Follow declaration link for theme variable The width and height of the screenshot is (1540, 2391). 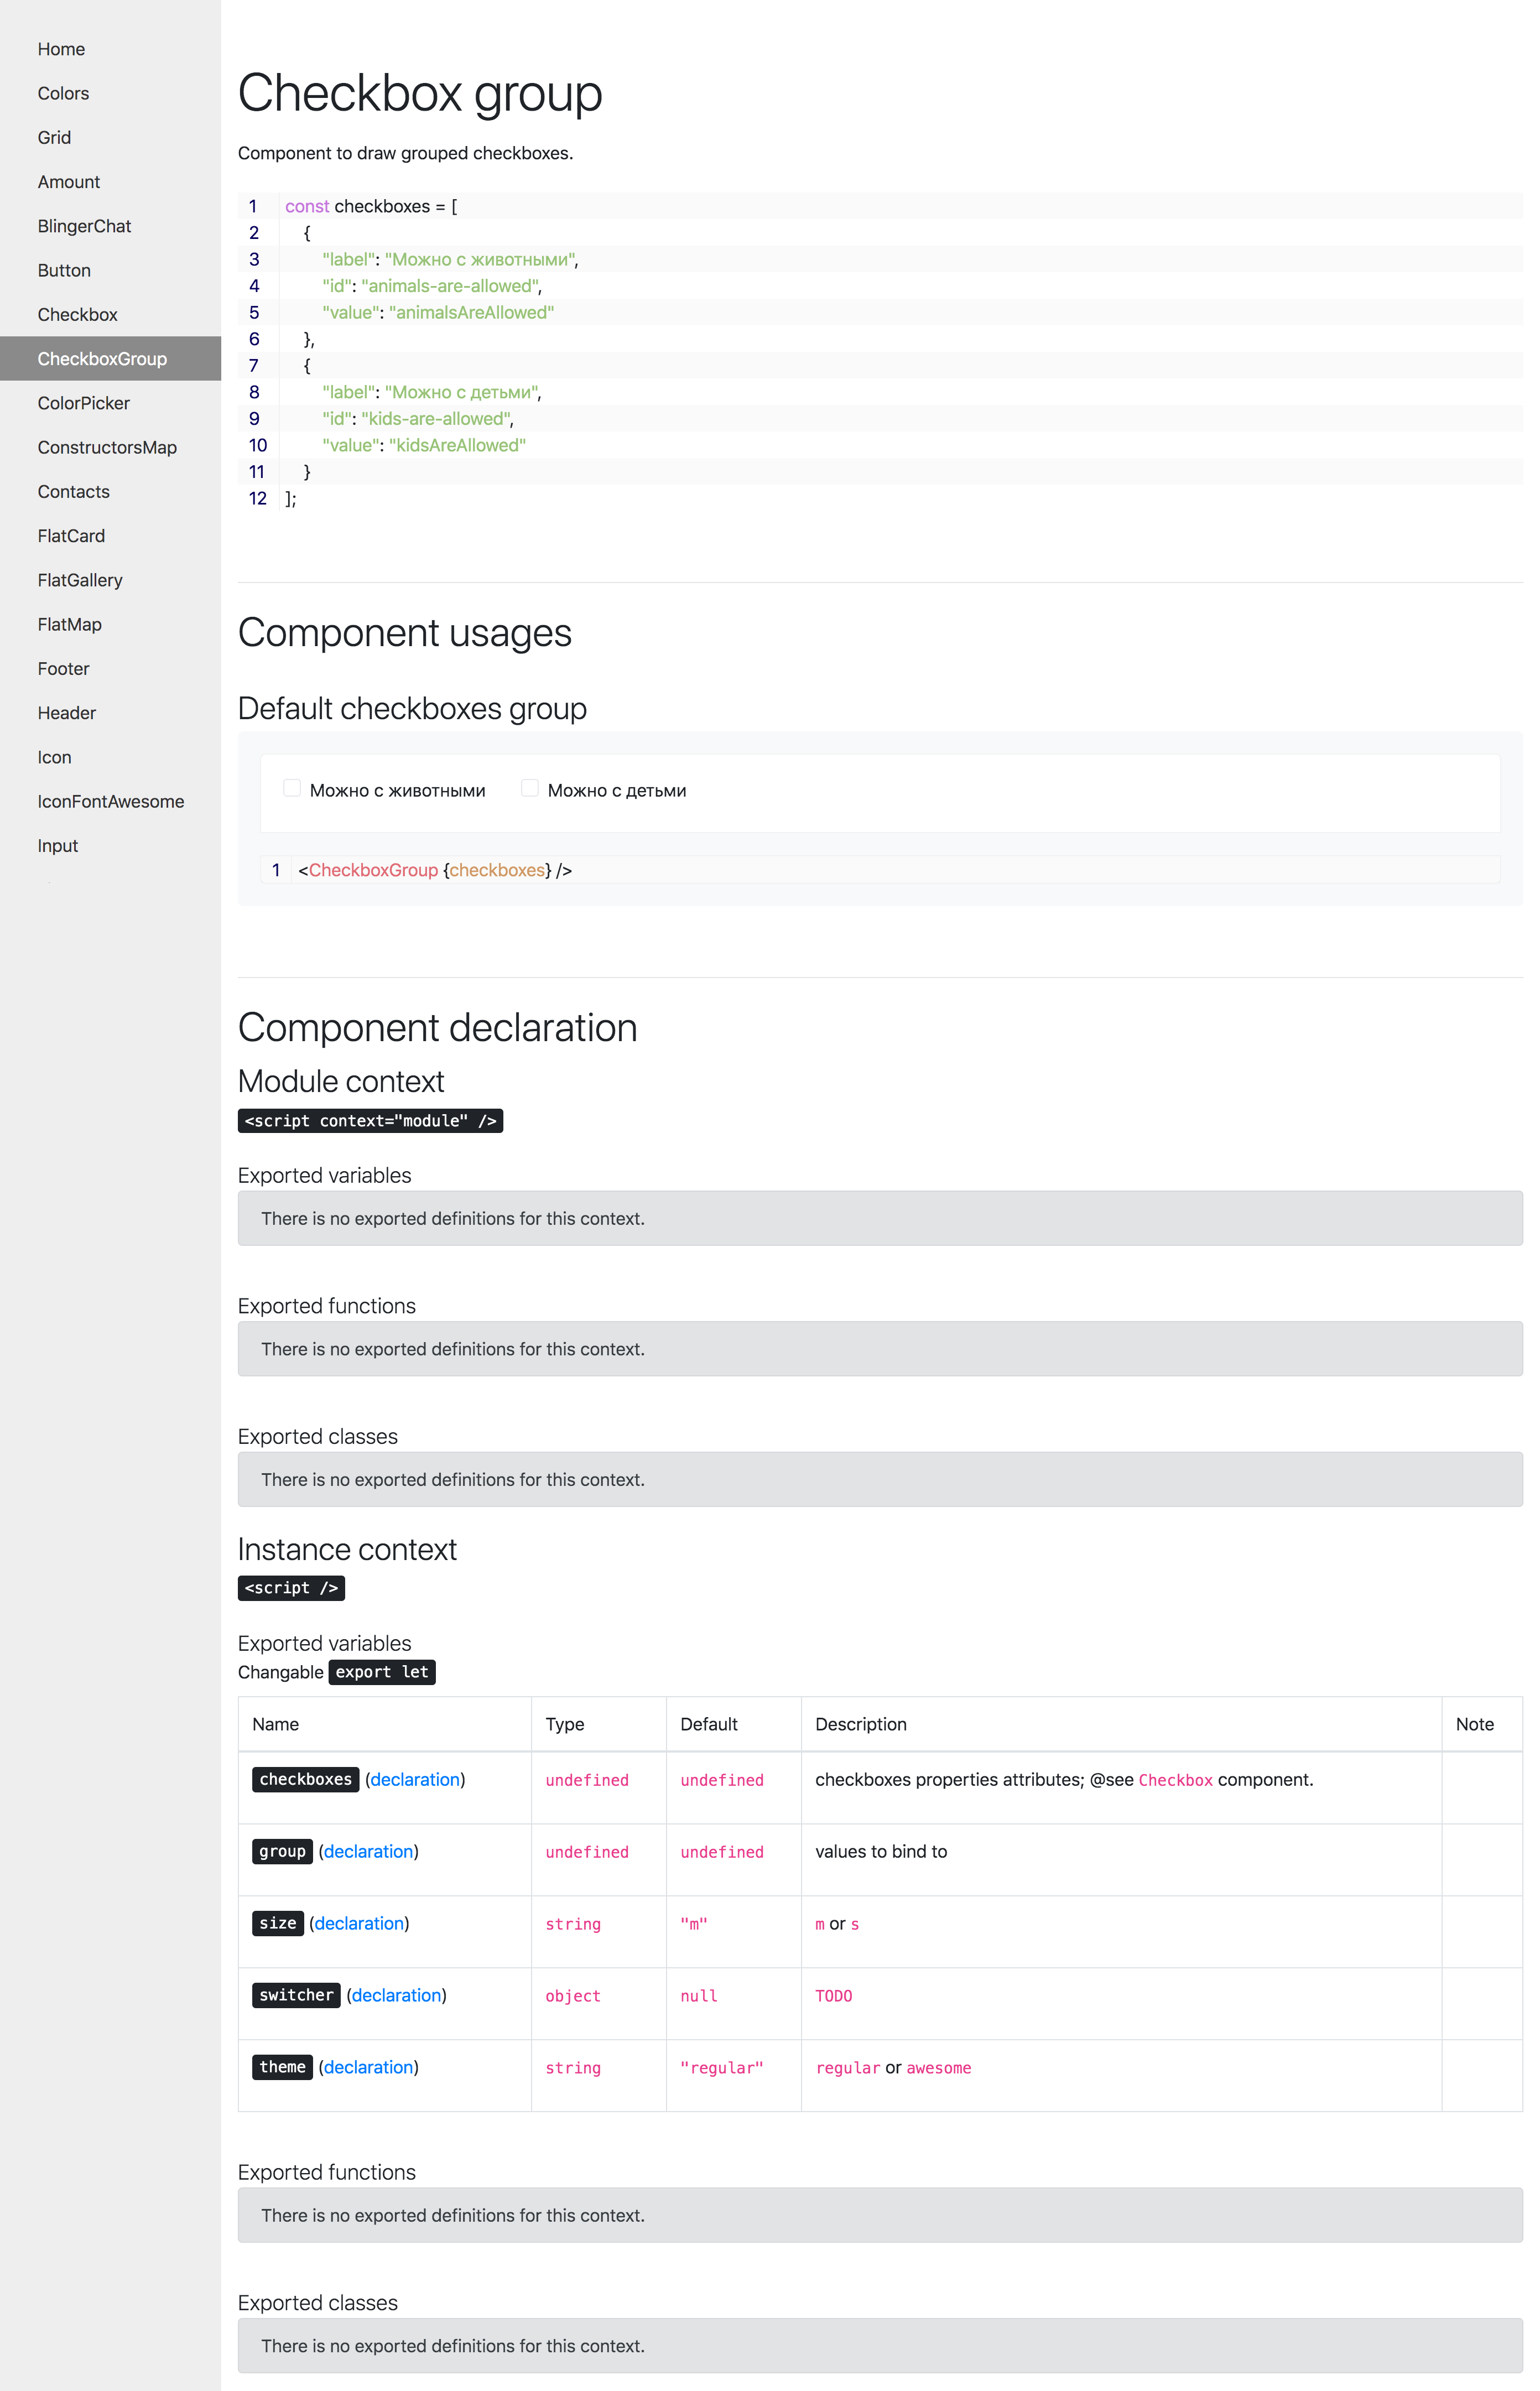[368, 2067]
